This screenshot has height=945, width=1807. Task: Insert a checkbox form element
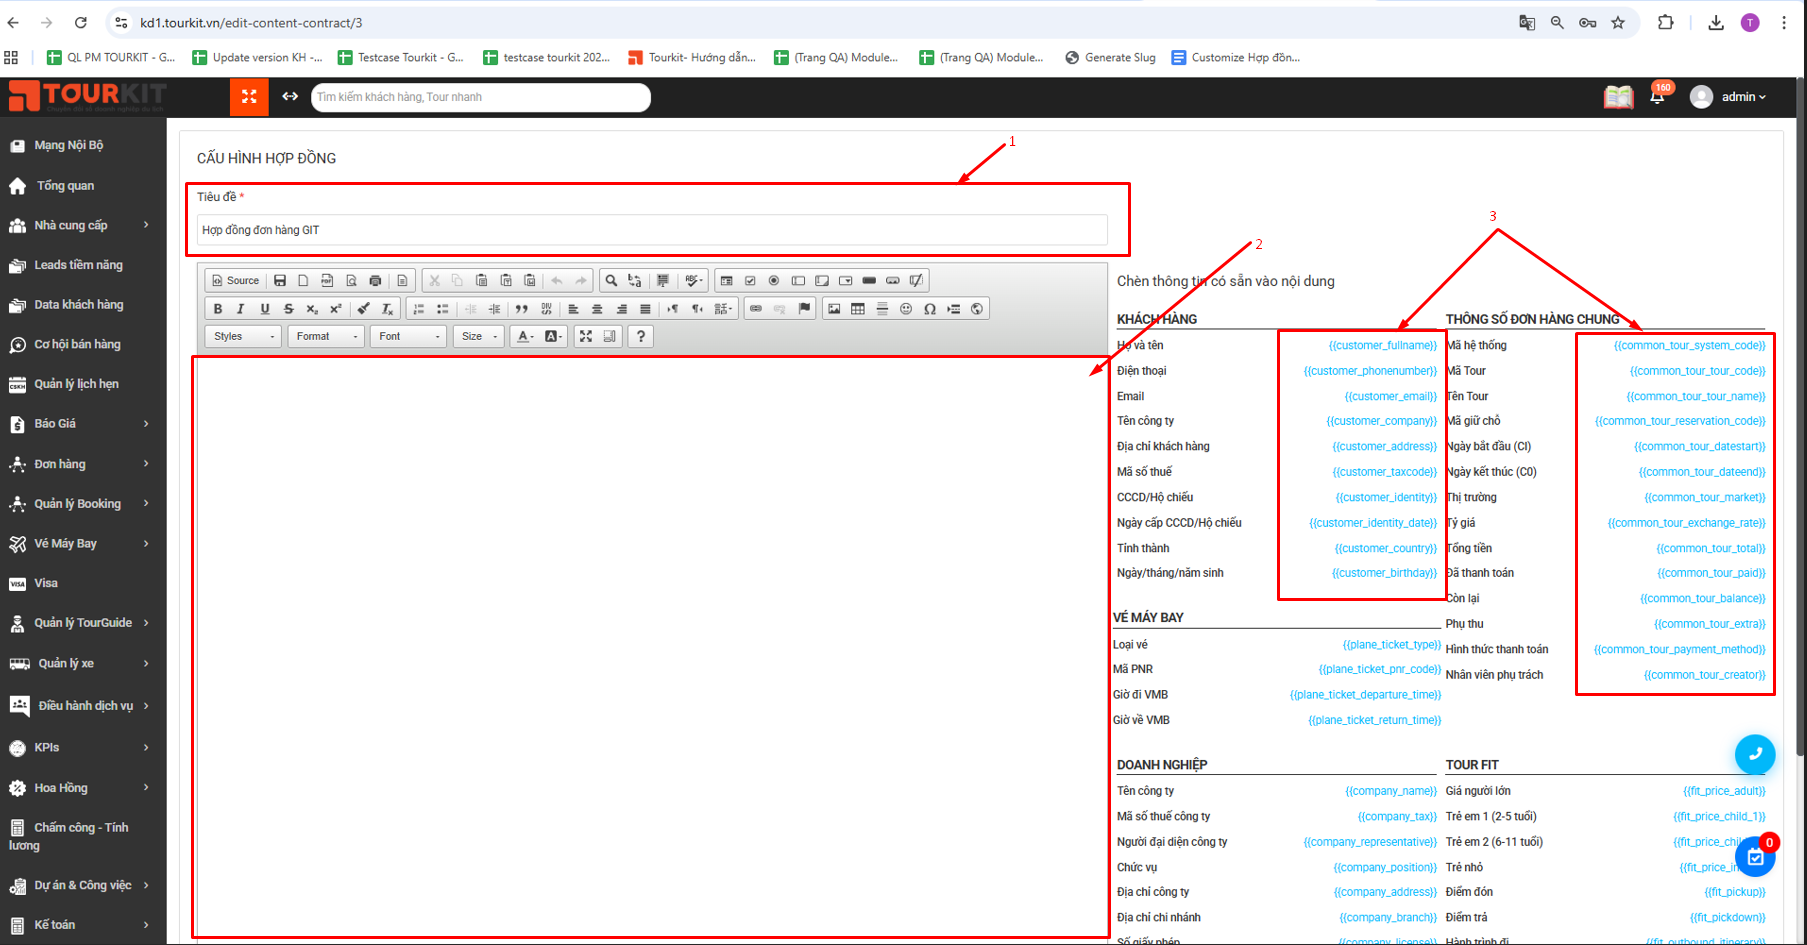click(x=750, y=281)
